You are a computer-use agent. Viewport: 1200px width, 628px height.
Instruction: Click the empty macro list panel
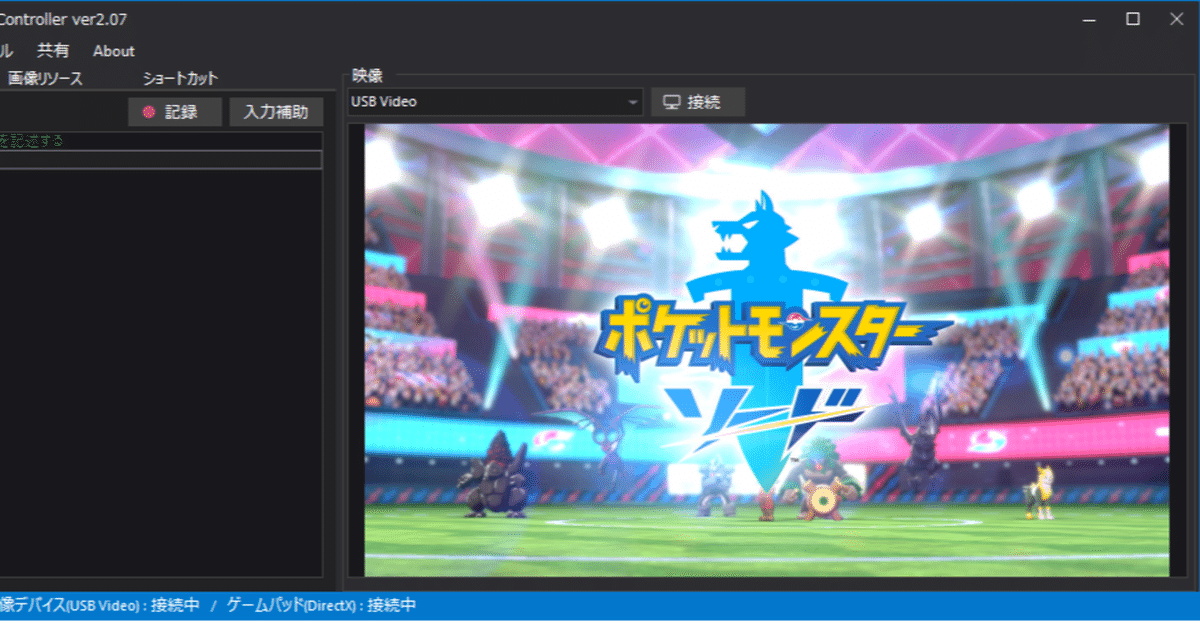click(x=160, y=380)
